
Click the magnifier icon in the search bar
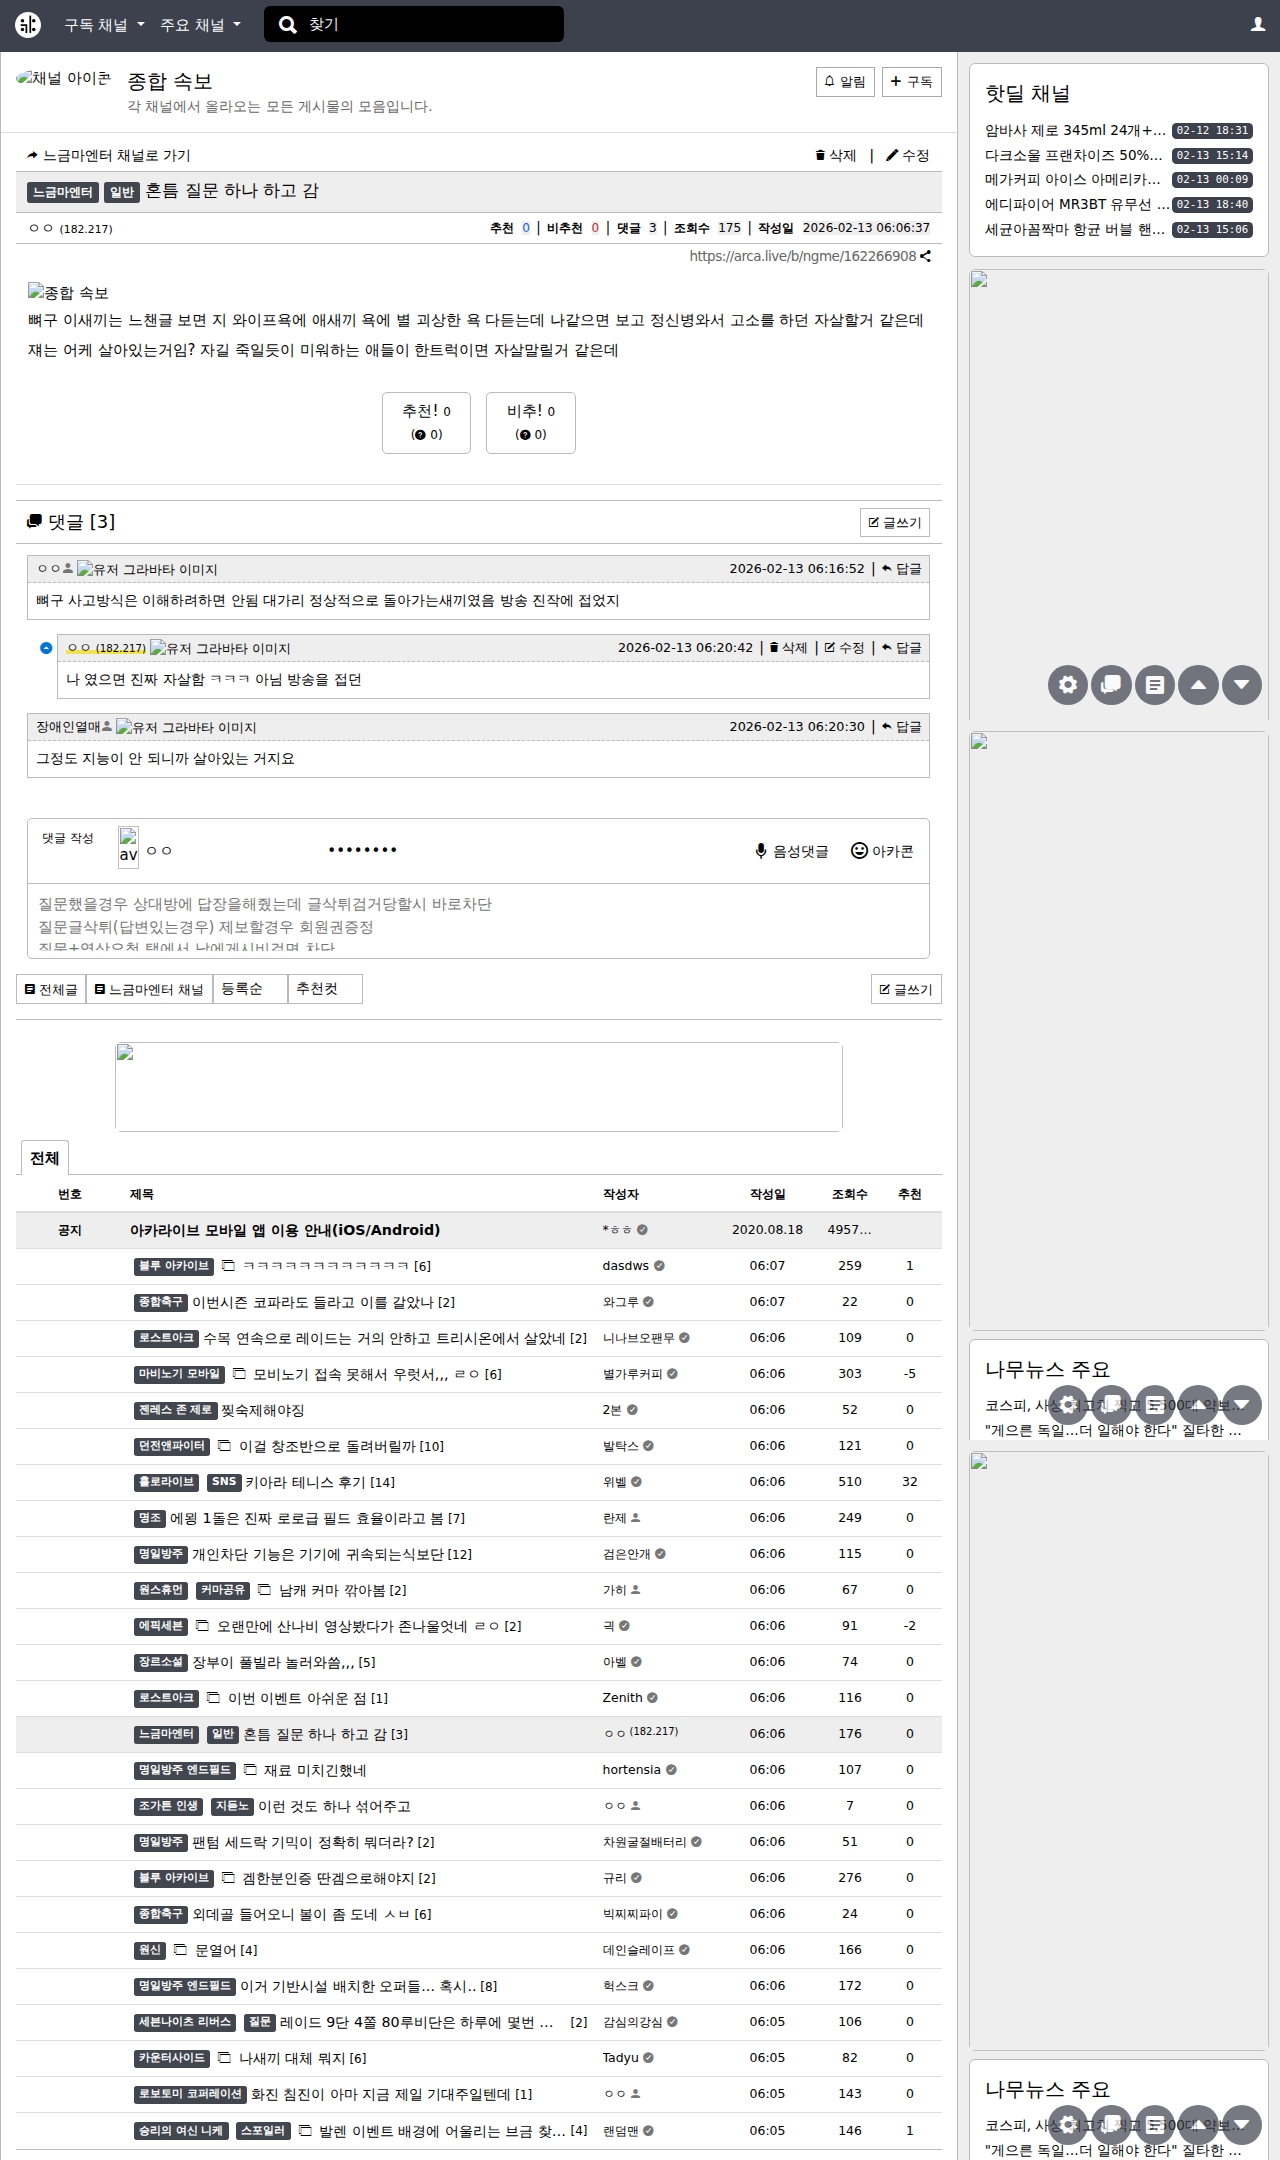click(288, 25)
